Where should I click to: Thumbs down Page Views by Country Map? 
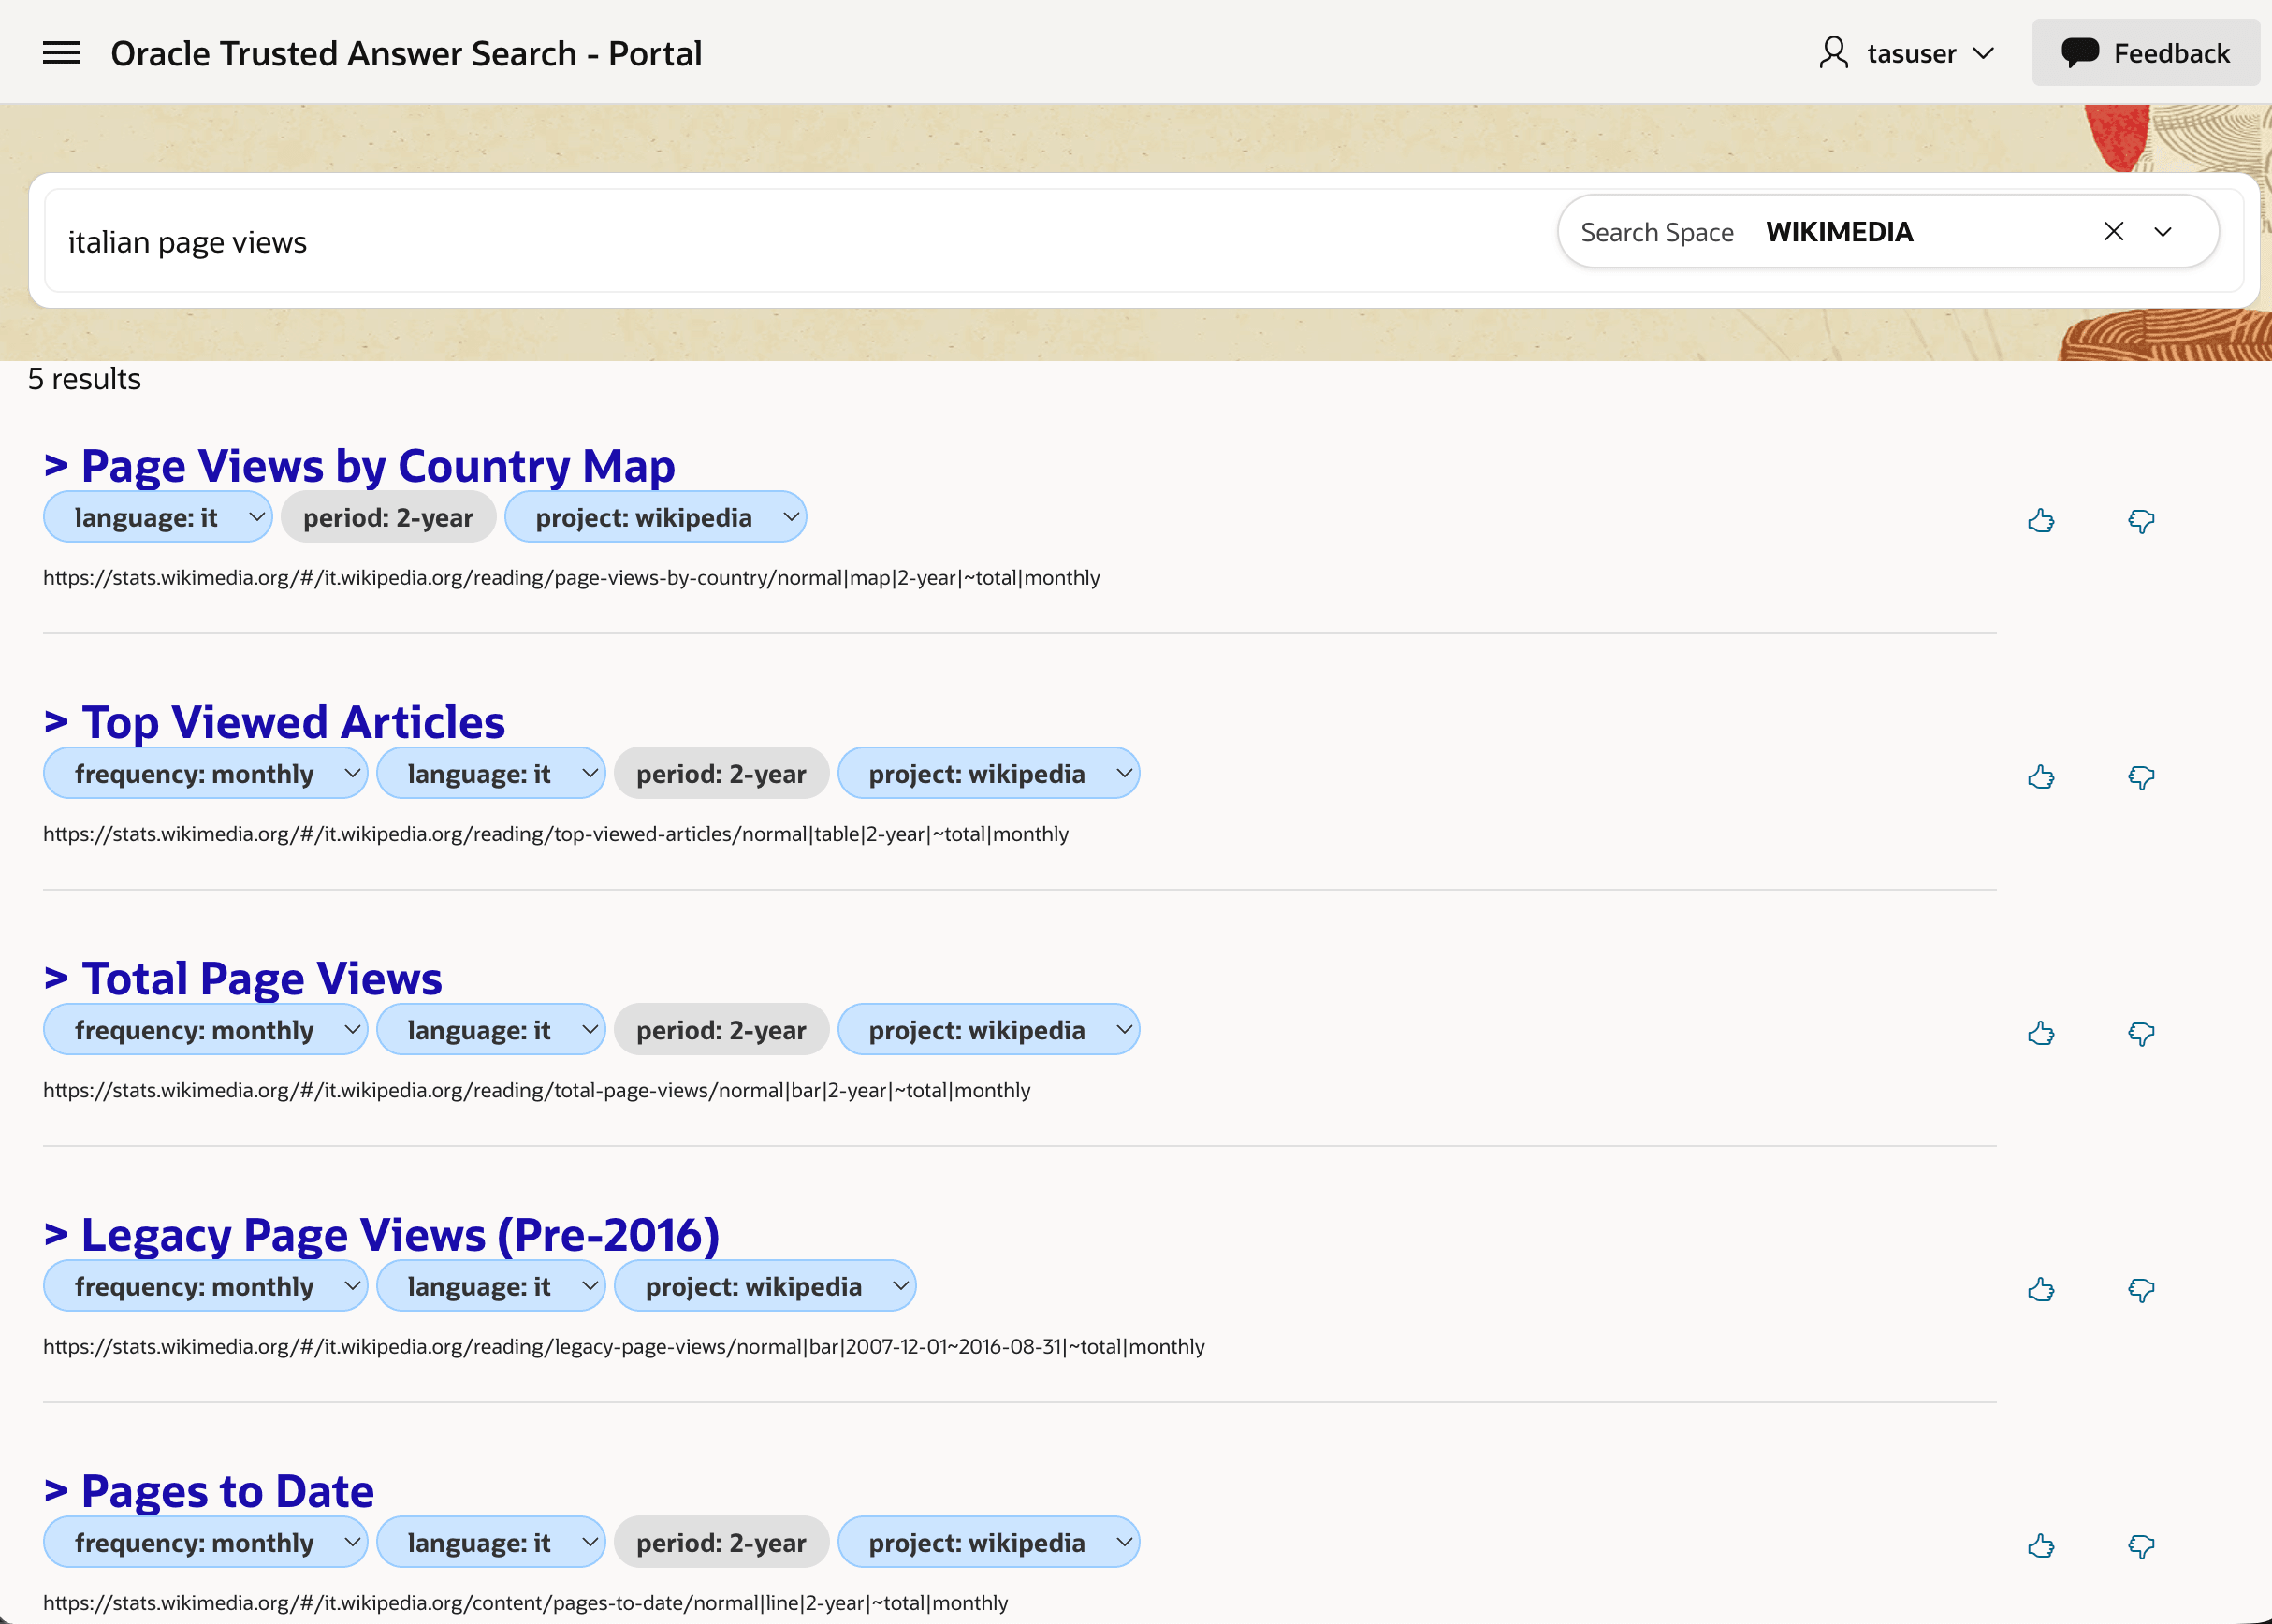click(x=2141, y=520)
